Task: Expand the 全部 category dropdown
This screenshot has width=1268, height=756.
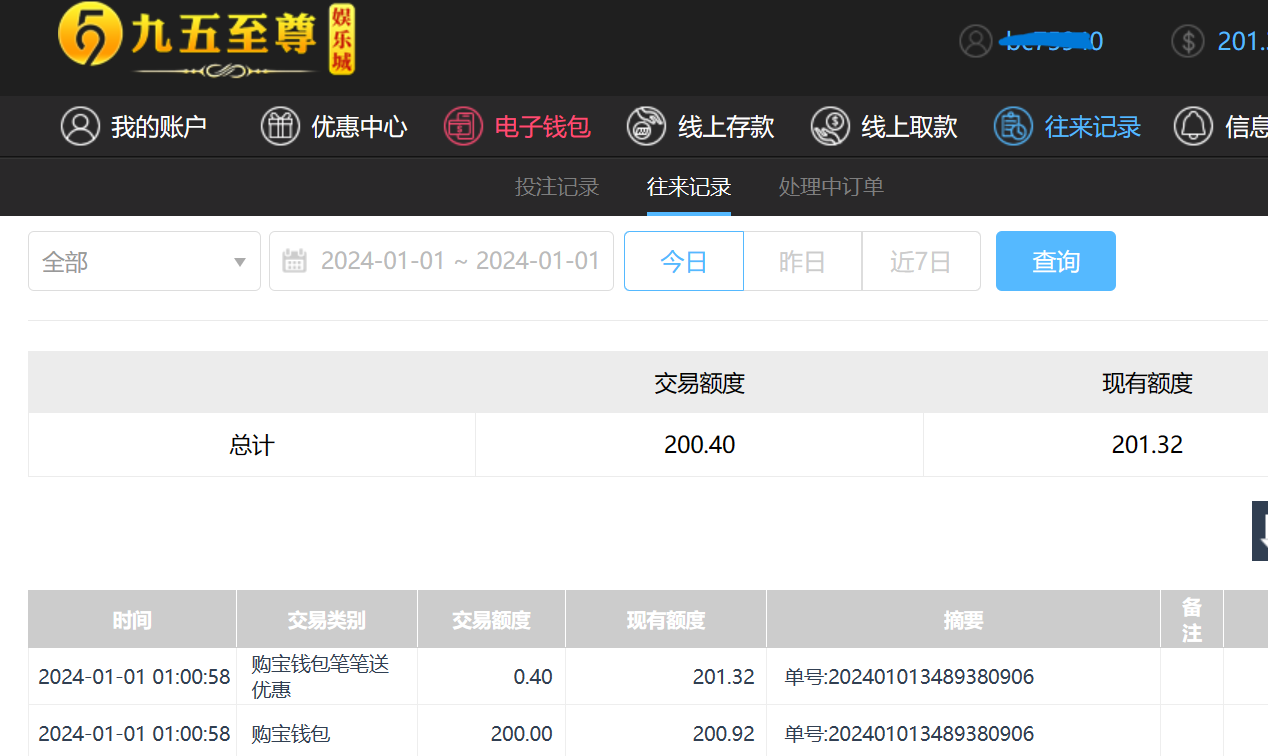Action: pyautogui.click(x=144, y=261)
